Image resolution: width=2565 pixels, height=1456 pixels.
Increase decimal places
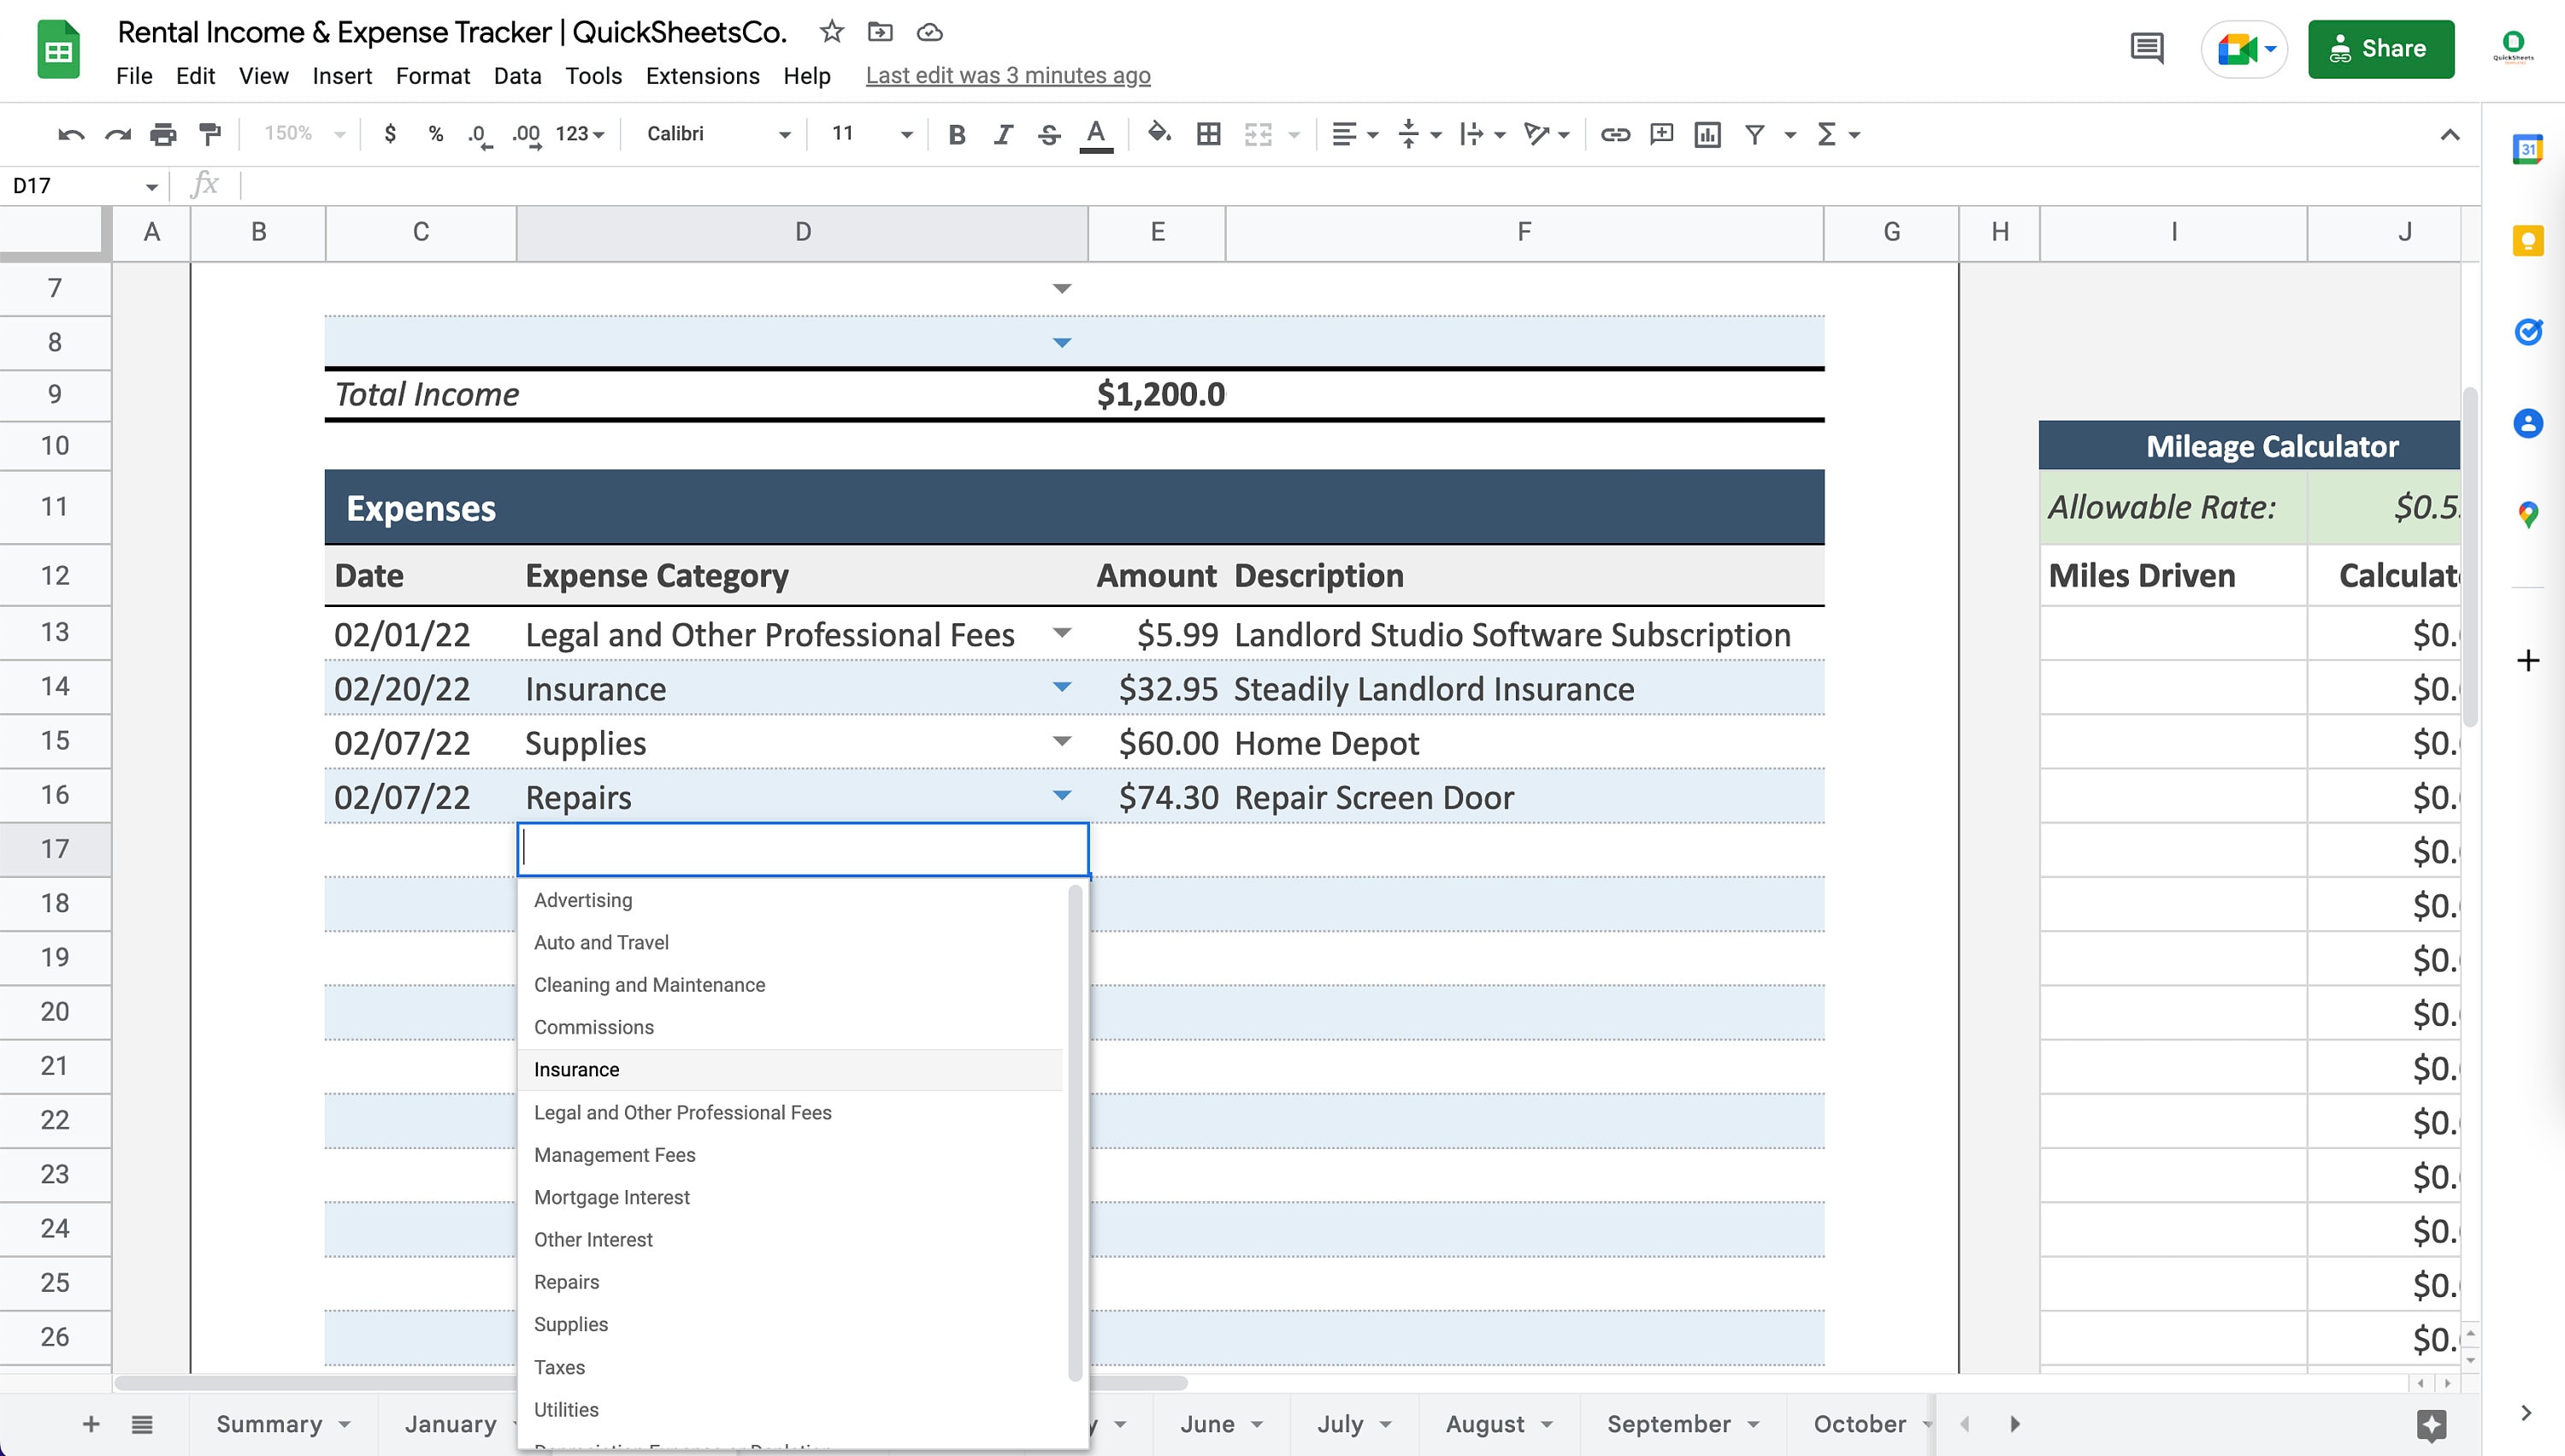(527, 134)
